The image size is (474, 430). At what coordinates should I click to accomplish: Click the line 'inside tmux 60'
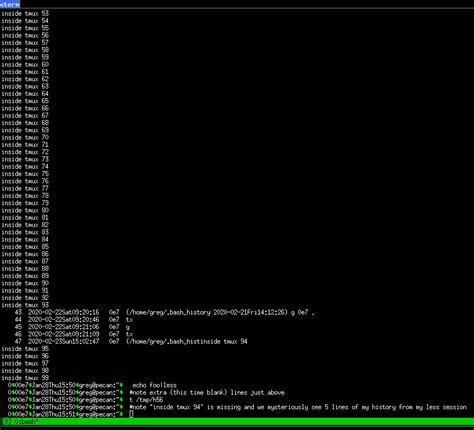(x=25, y=65)
